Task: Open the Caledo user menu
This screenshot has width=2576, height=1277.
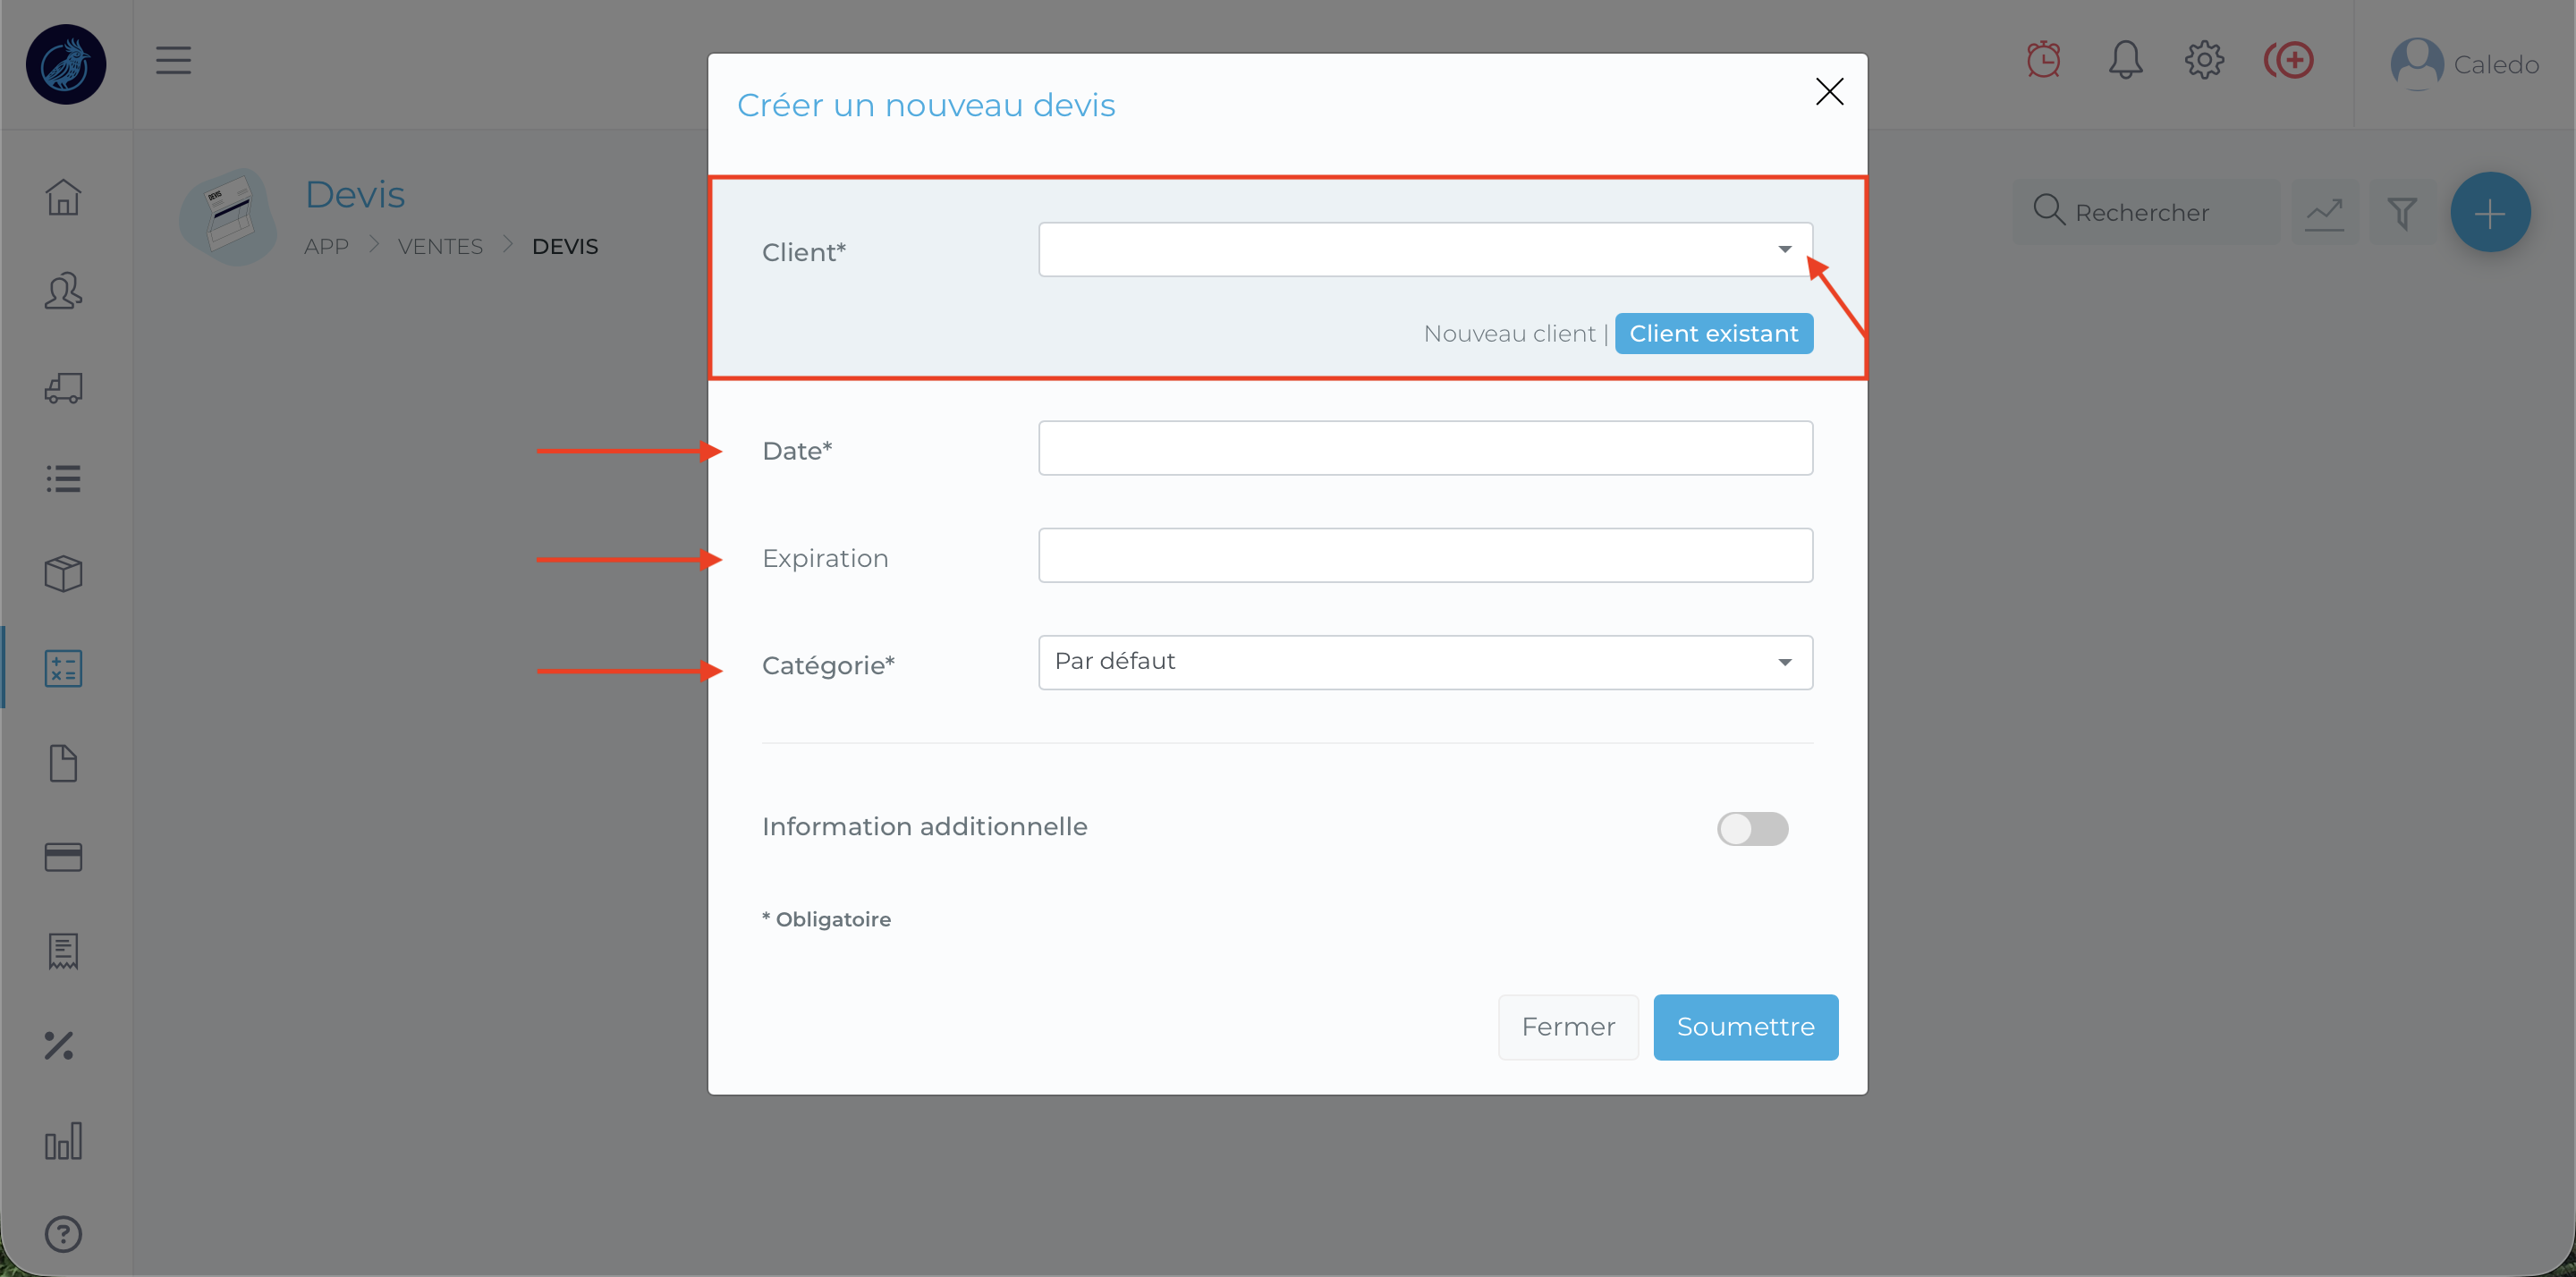Action: [x=2465, y=65]
